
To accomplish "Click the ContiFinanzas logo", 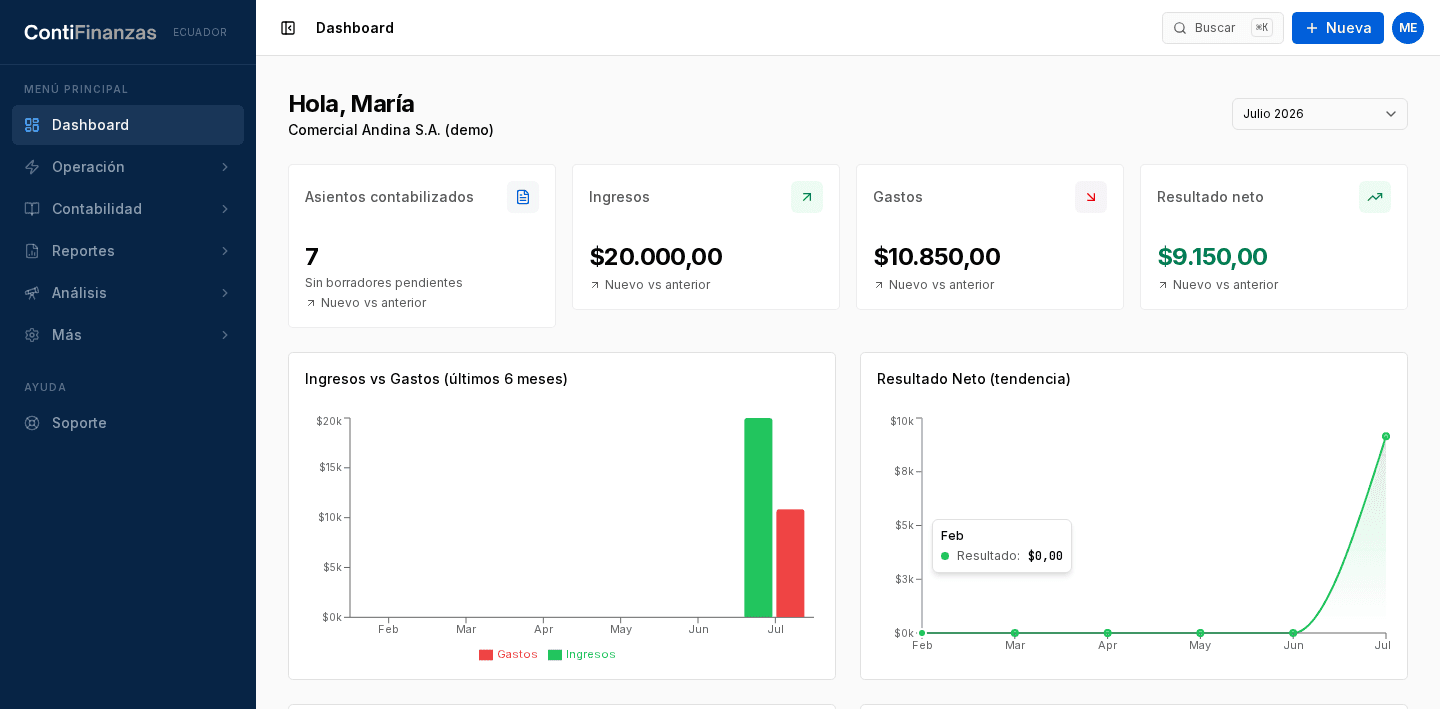I will (90, 32).
